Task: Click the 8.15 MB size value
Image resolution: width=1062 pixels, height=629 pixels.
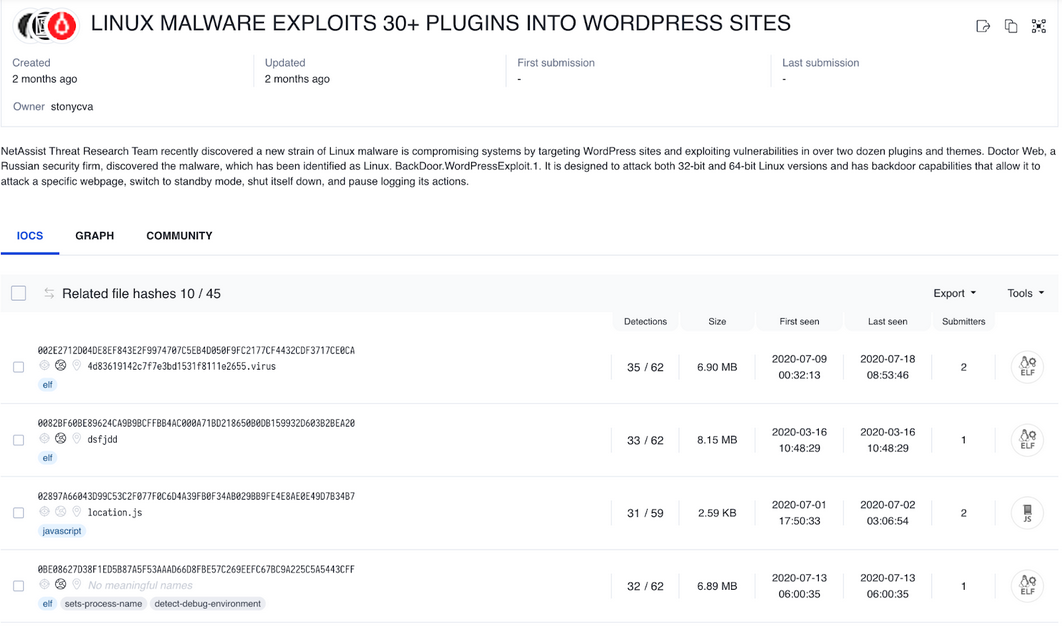Action: [717, 440]
